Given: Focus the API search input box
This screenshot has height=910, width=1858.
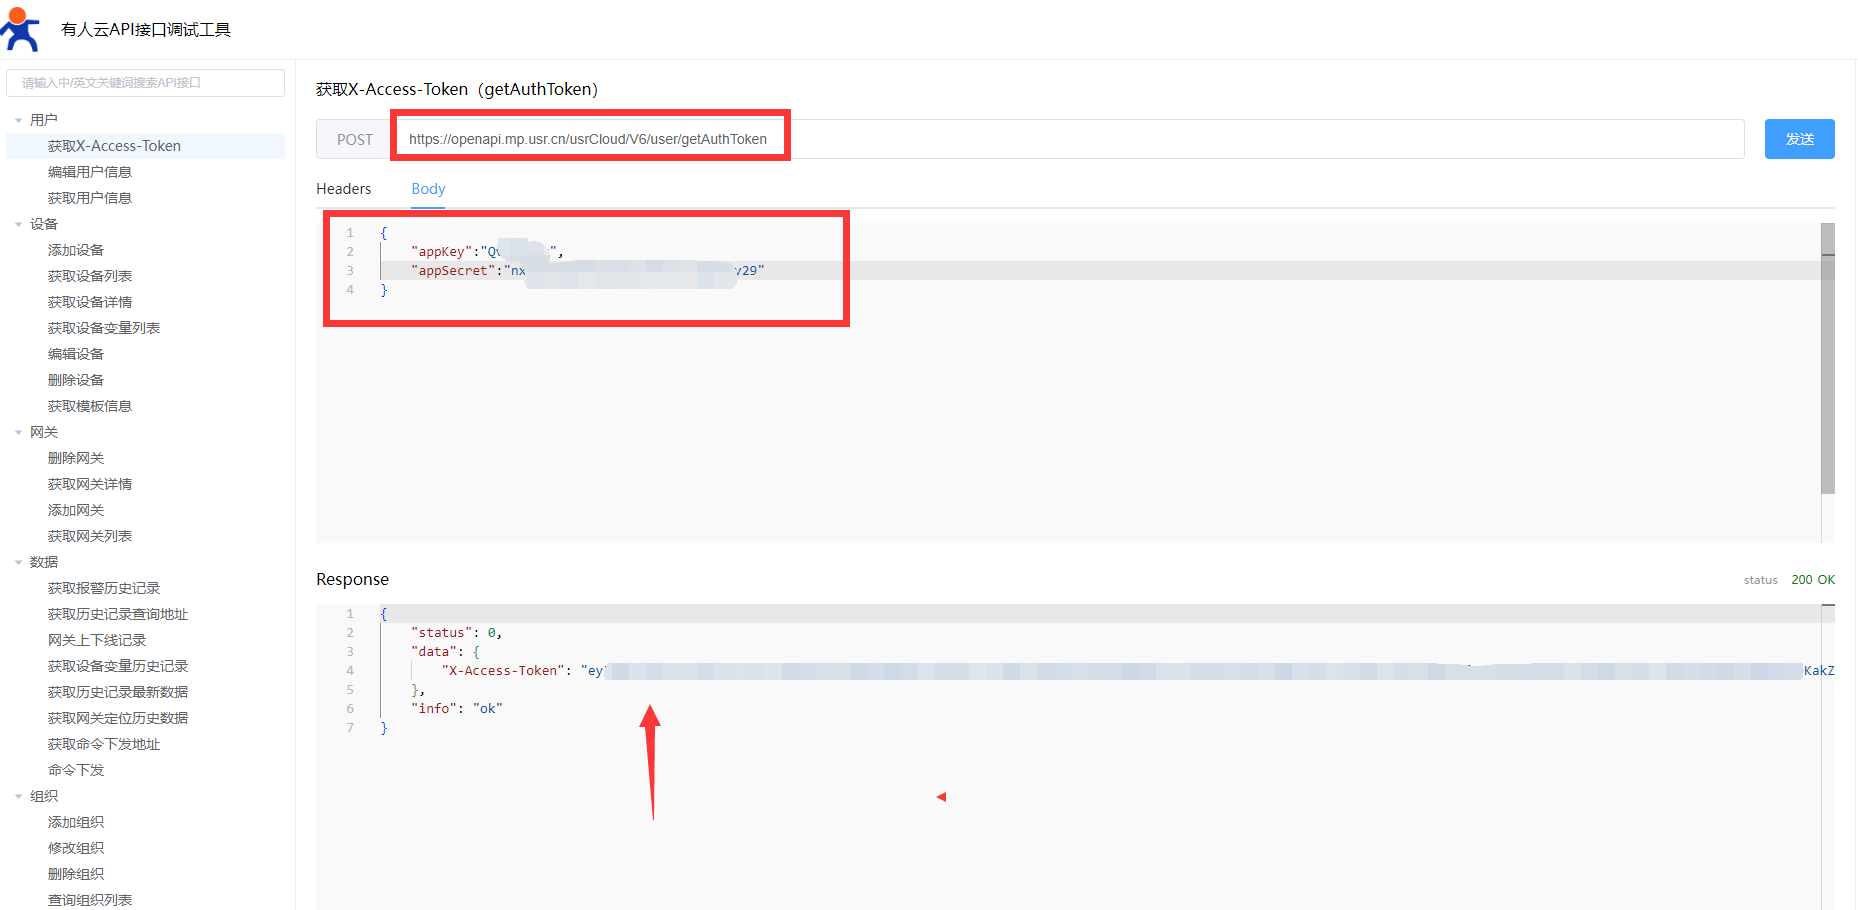Looking at the screenshot, I should tap(145, 83).
